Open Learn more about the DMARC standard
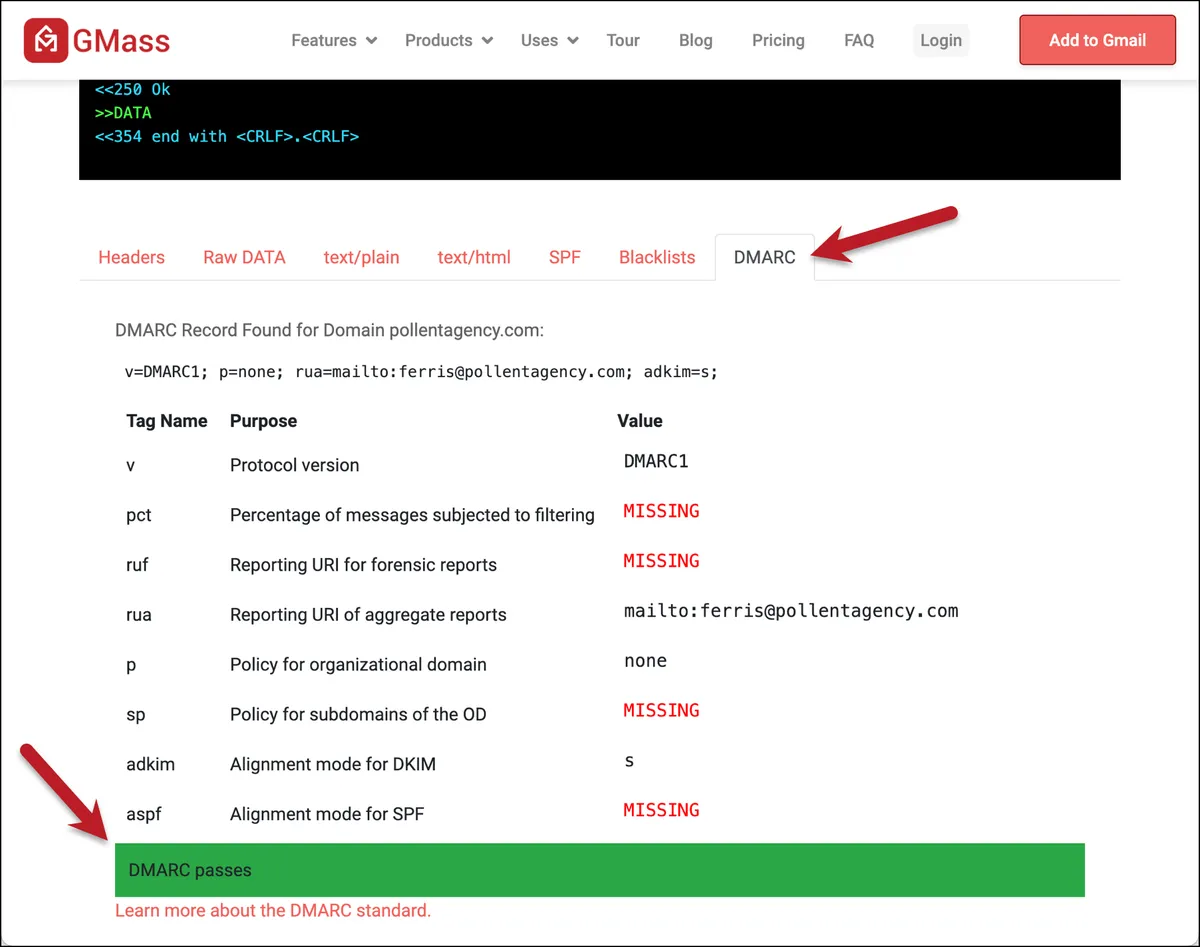This screenshot has height=947, width=1200. (x=273, y=910)
